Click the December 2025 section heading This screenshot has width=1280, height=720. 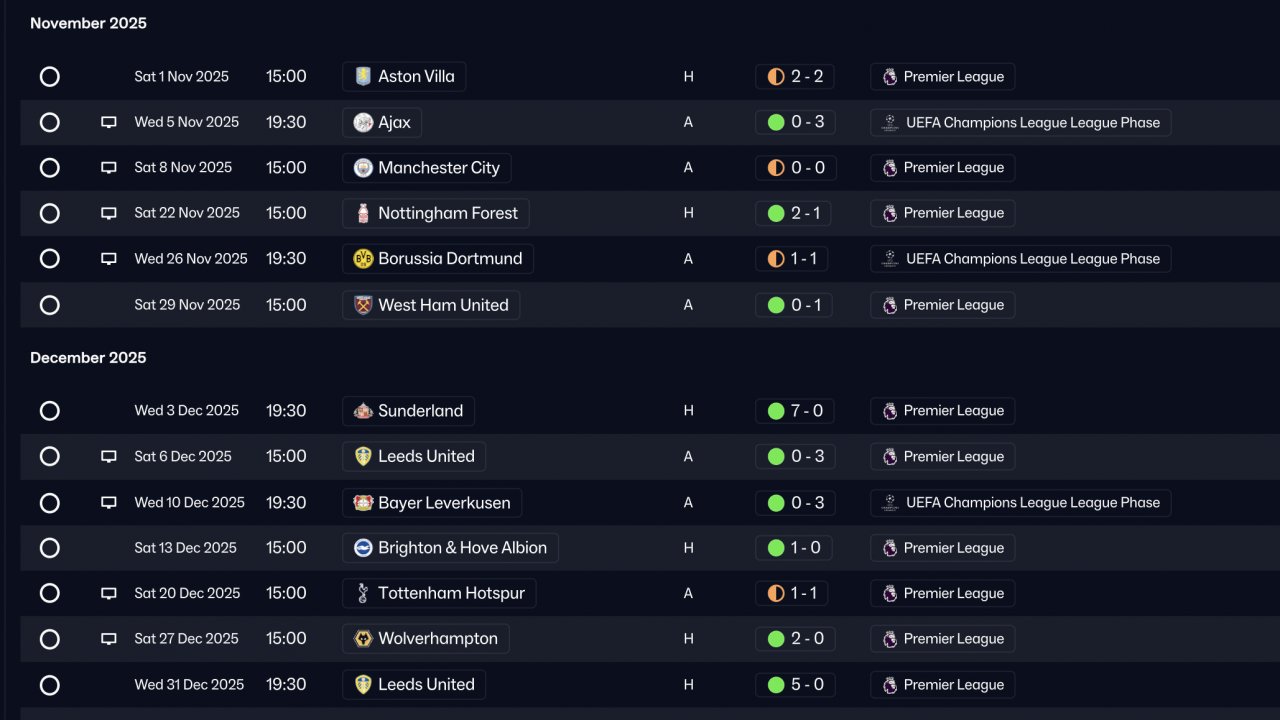click(88, 358)
